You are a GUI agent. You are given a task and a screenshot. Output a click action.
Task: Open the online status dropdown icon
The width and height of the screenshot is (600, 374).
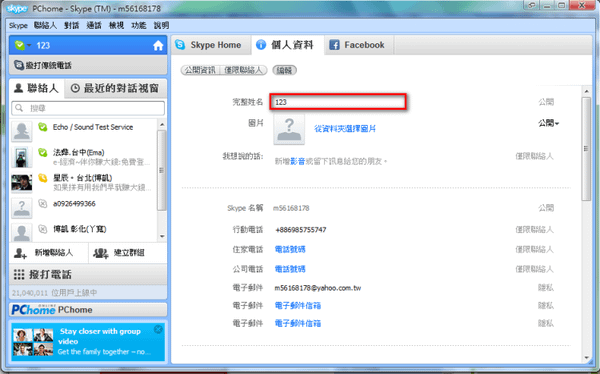click(23, 46)
